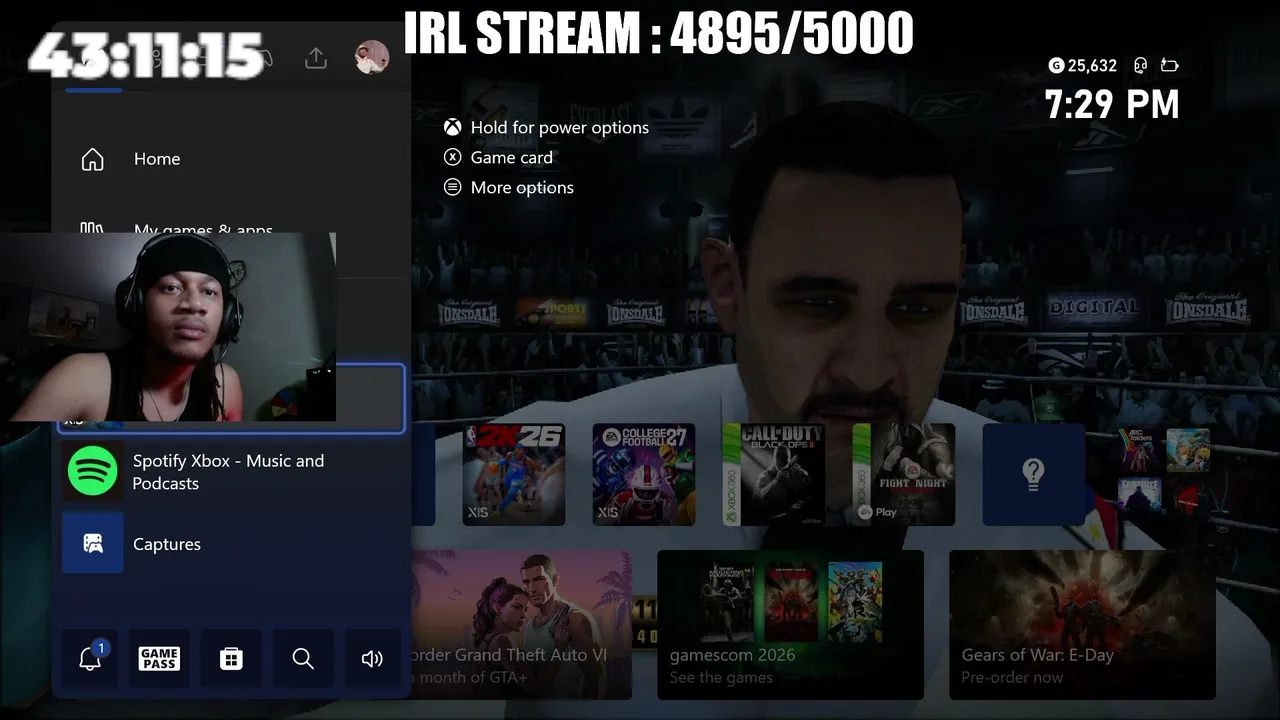Open the Grand Theft Auto VI pre-order card
Viewport: 1280px width, 720px height.
522,625
